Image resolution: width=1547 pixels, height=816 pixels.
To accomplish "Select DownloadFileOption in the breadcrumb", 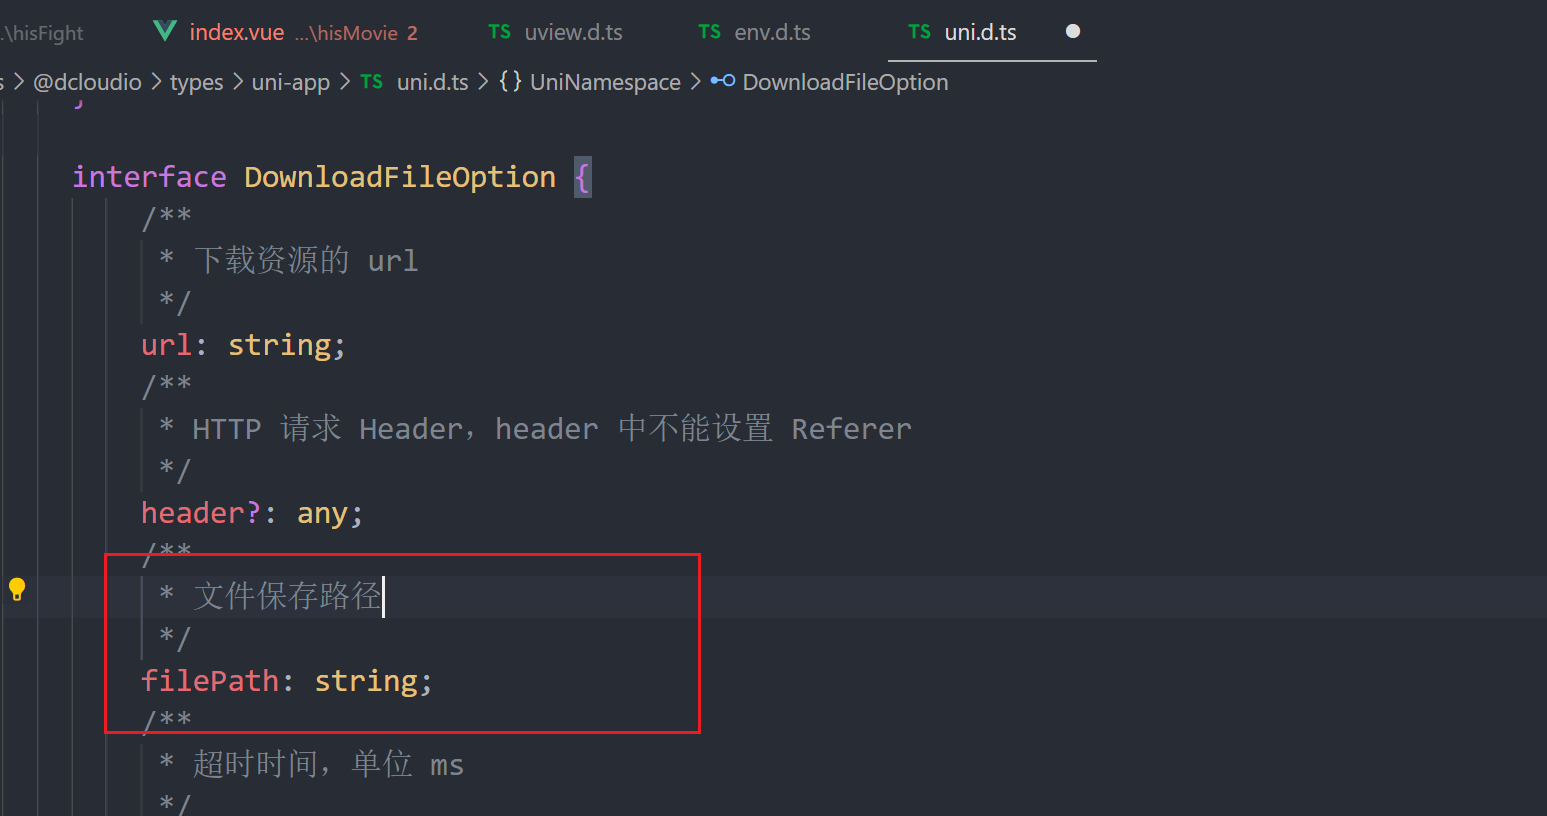I will (x=844, y=81).
